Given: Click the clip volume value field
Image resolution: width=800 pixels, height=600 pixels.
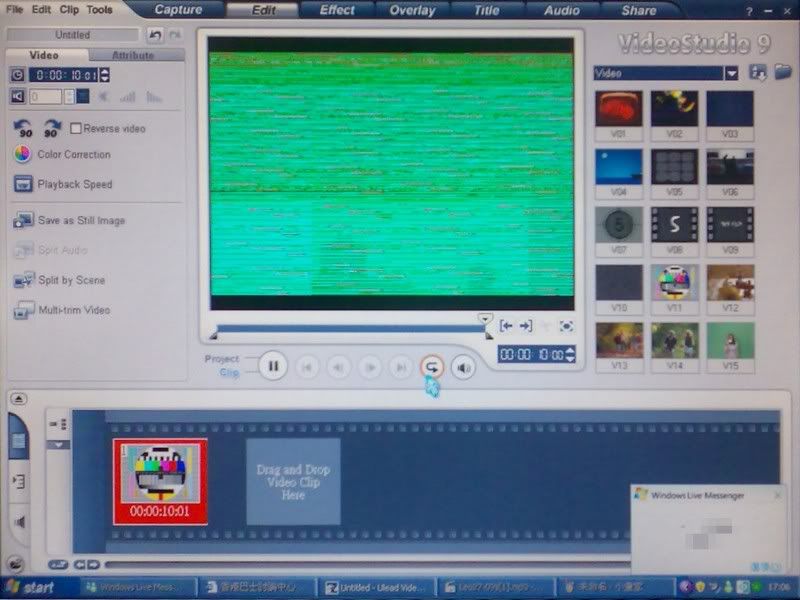Looking at the screenshot, I should (46, 96).
